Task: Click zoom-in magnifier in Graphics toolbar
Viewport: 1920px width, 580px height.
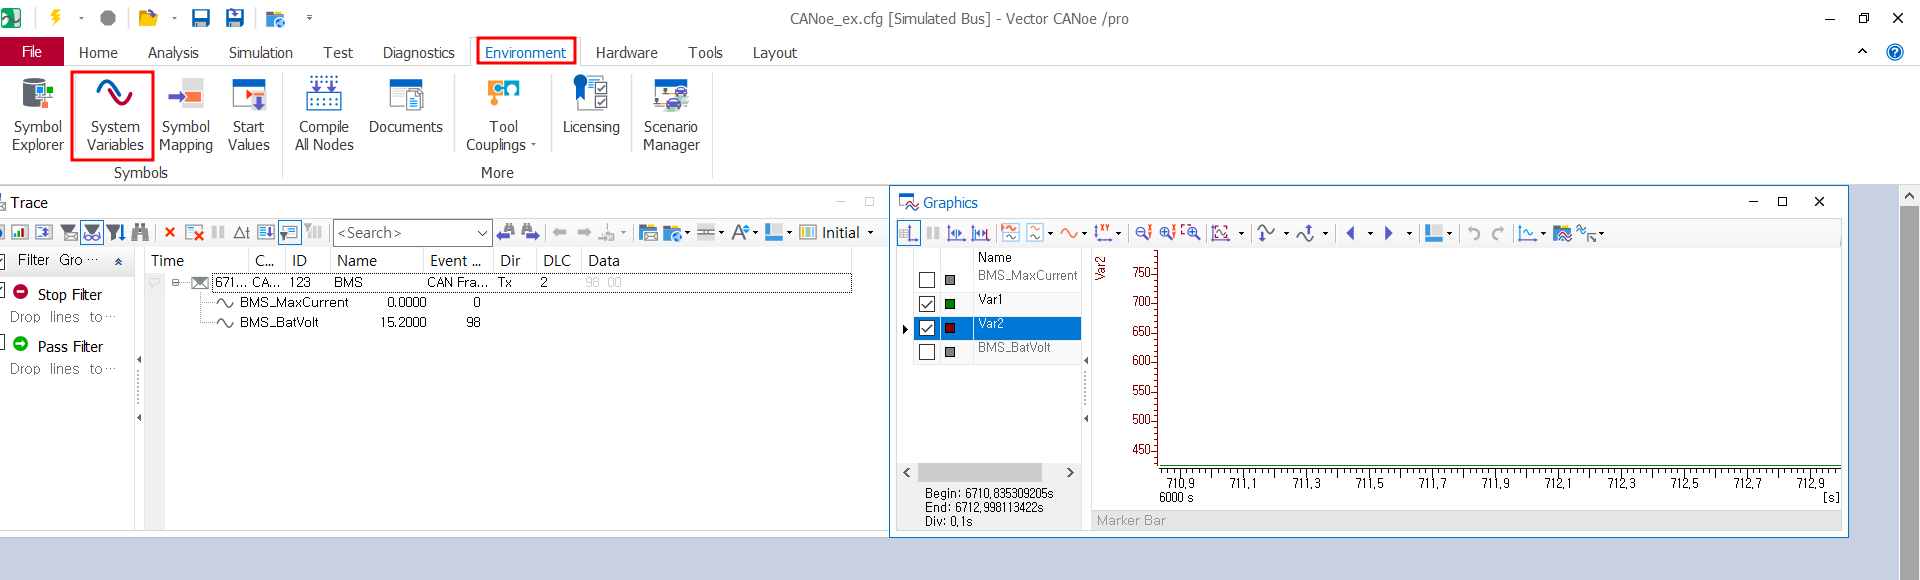Action: pyautogui.click(x=1167, y=233)
